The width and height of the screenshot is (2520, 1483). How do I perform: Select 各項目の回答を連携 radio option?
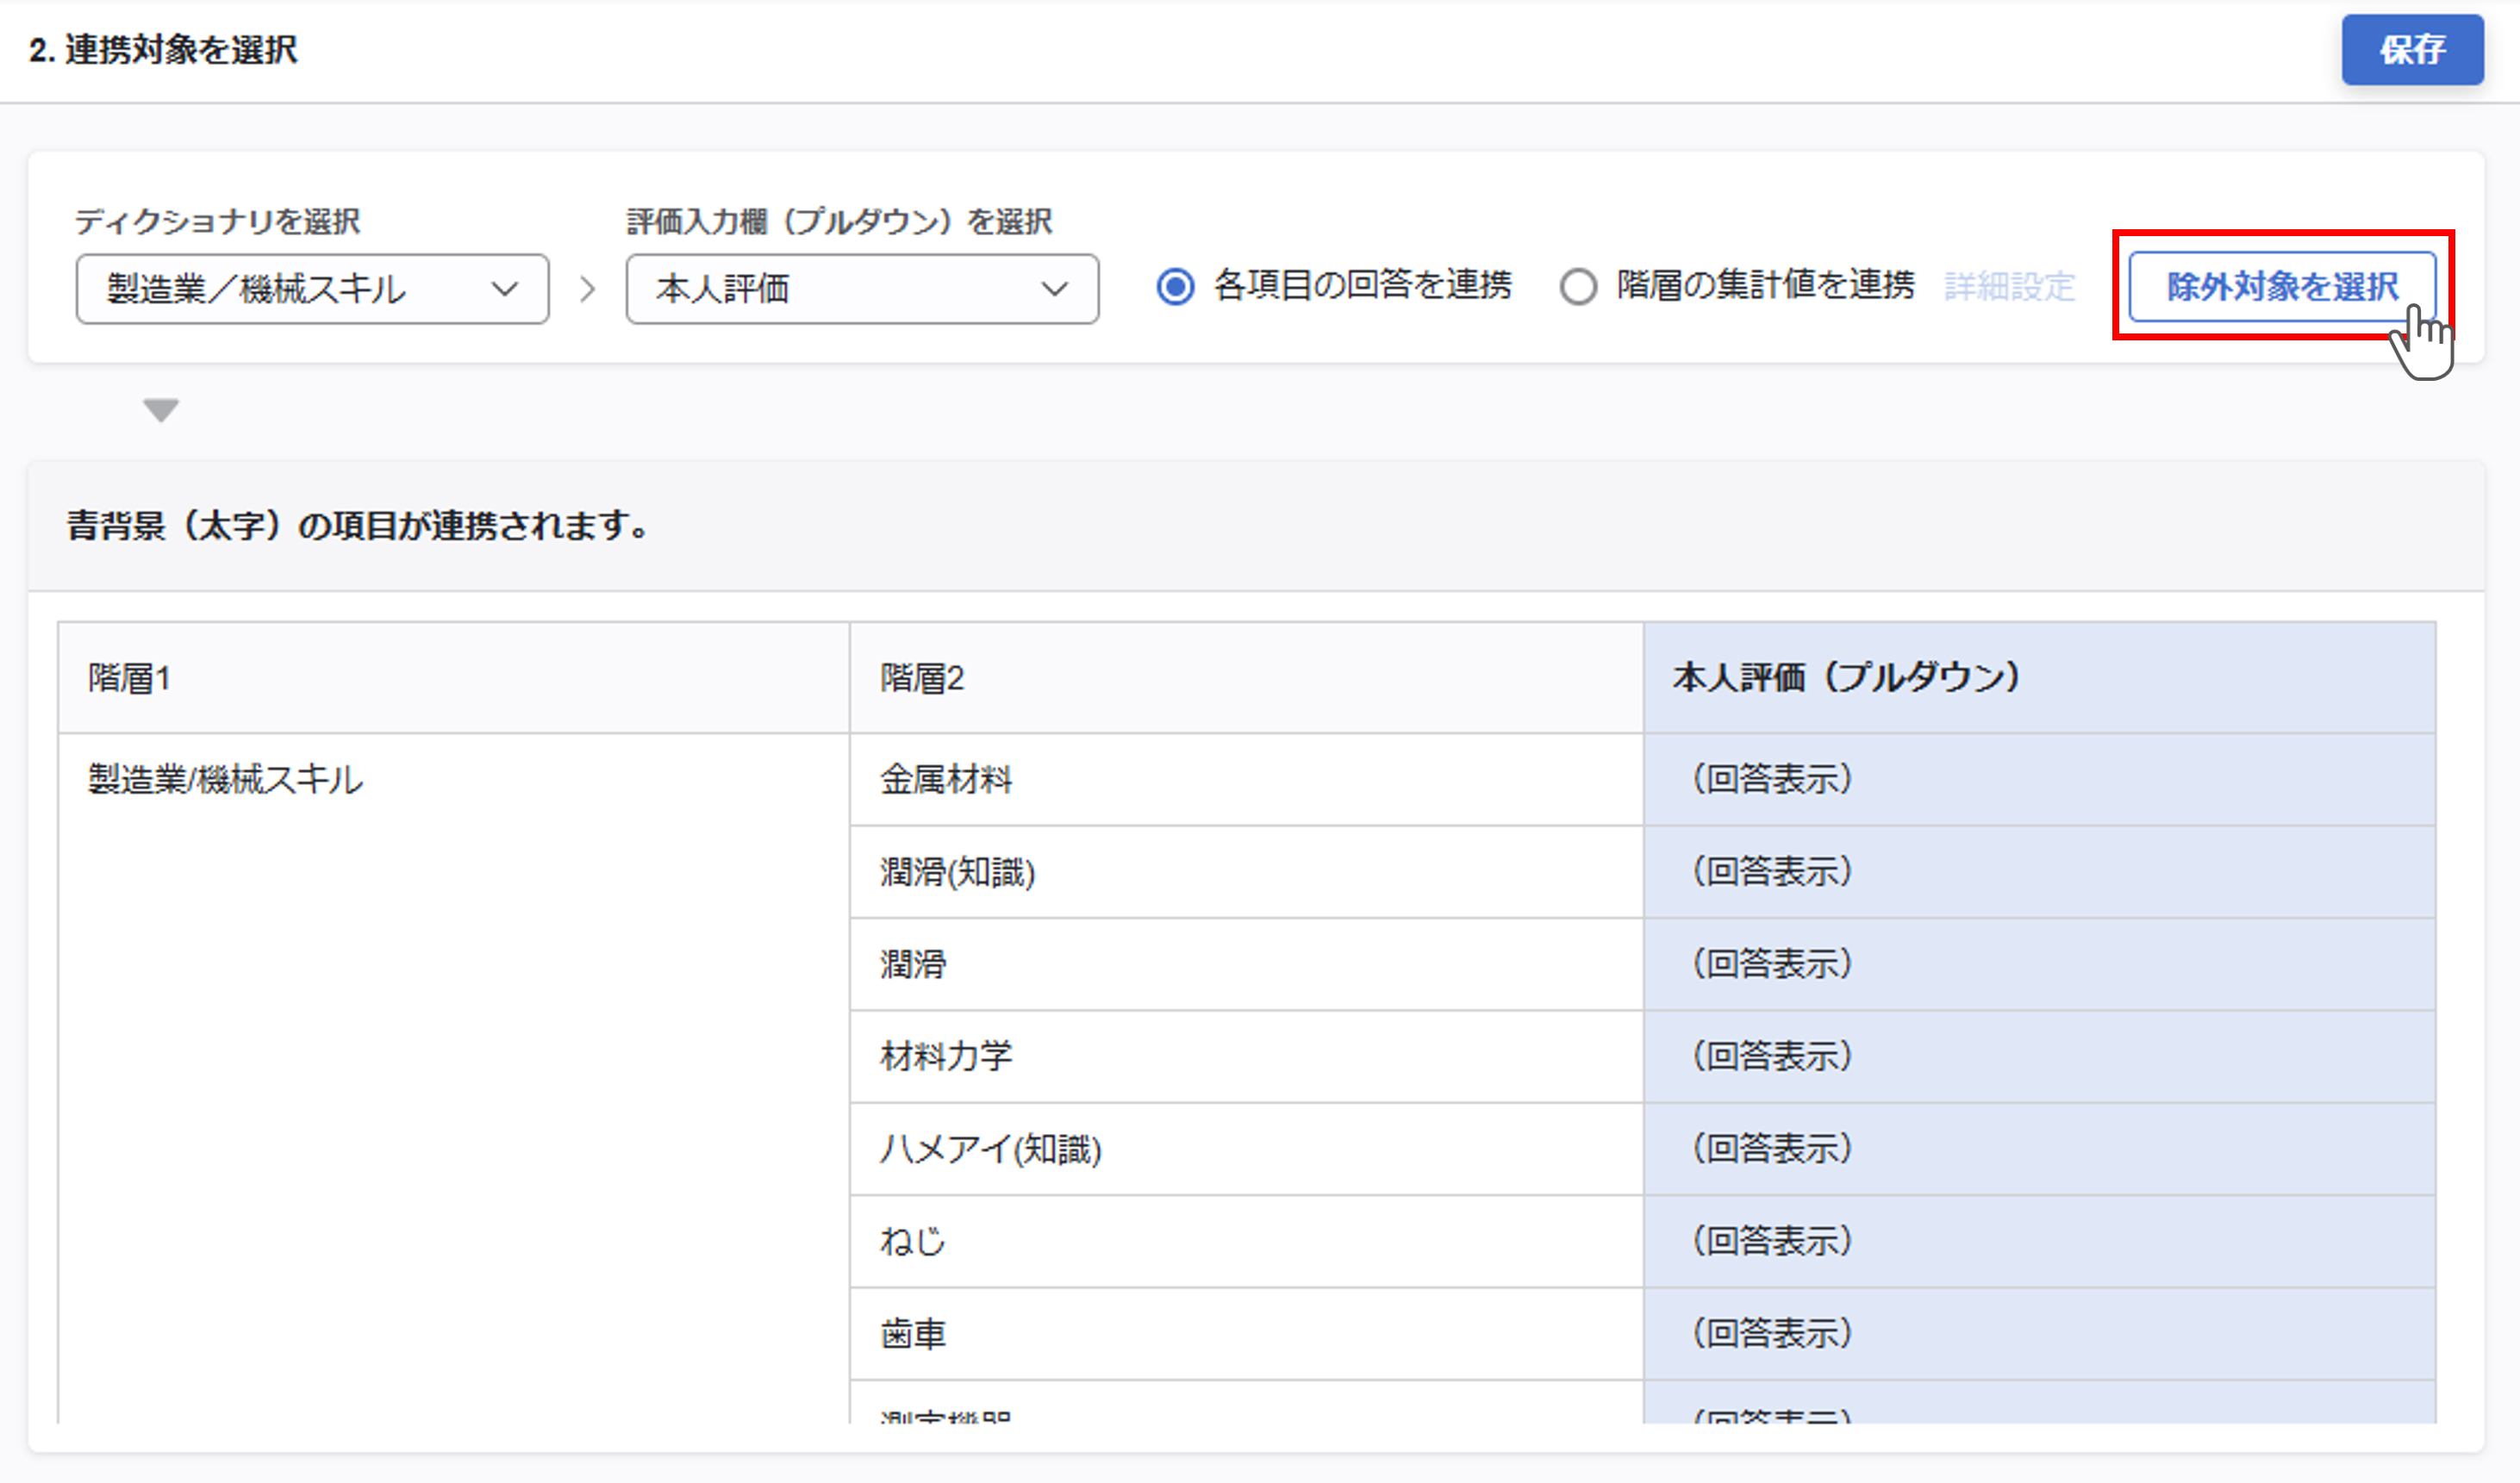click(x=1175, y=287)
